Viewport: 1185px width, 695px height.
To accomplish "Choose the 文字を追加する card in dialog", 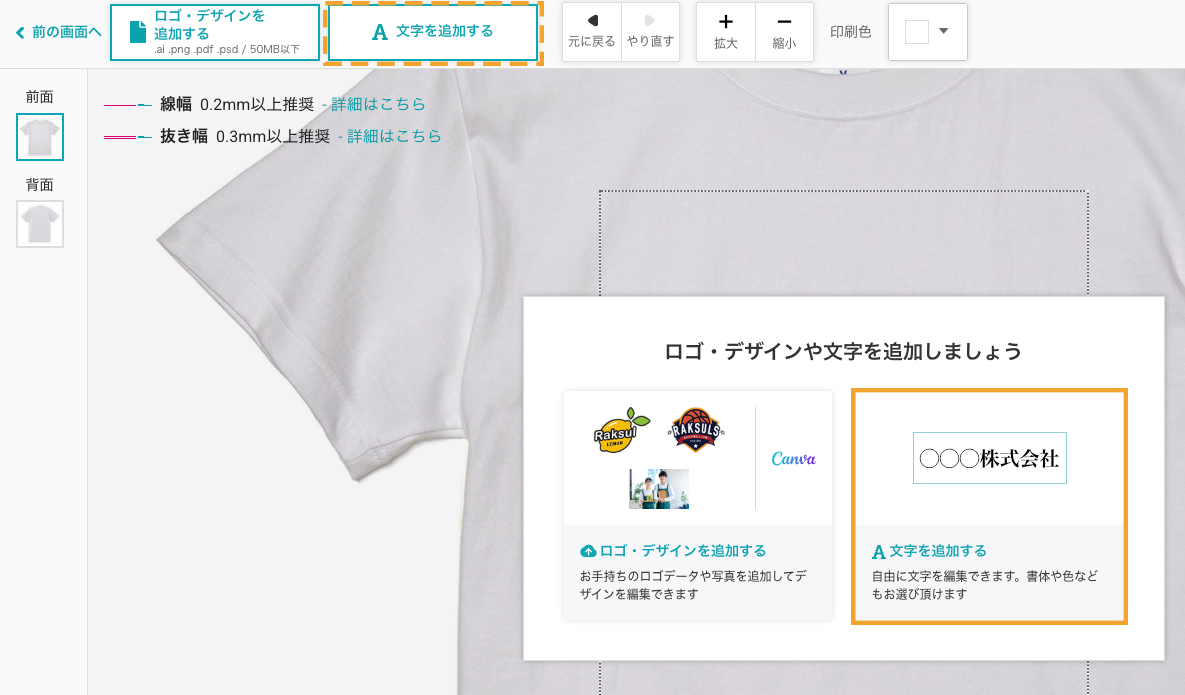I will click(989, 506).
